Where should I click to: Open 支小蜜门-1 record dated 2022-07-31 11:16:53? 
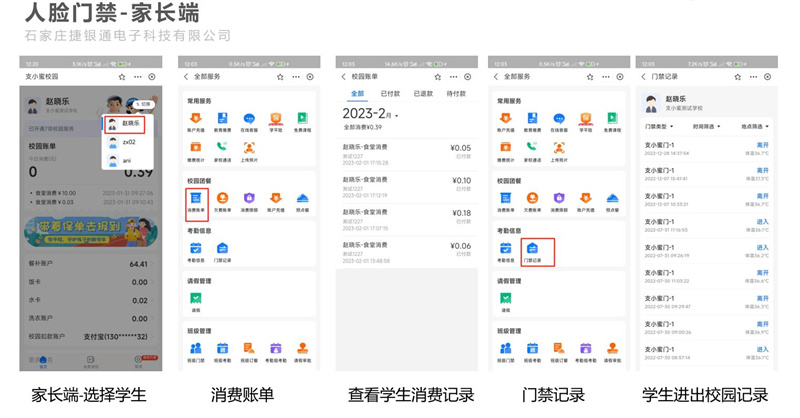click(707, 226)
